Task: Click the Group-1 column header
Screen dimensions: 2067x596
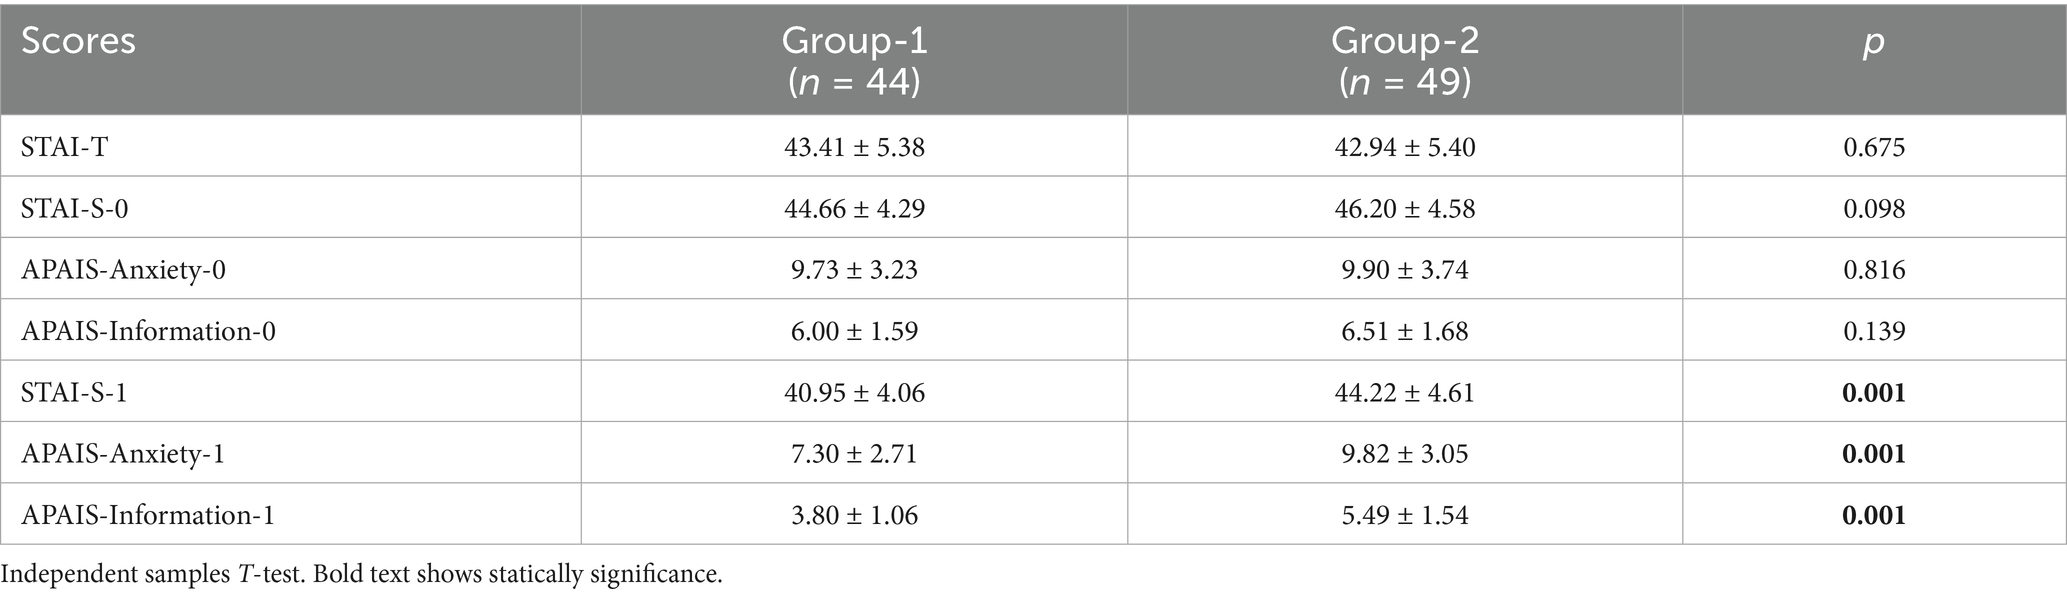Action: (x=854, y=60)
